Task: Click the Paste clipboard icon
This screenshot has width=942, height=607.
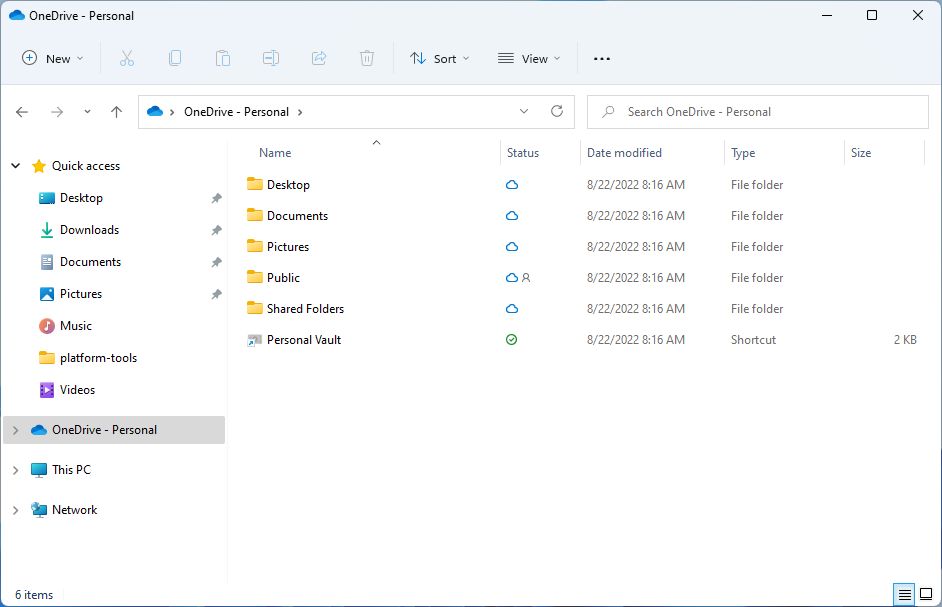Action: point(223,58)
